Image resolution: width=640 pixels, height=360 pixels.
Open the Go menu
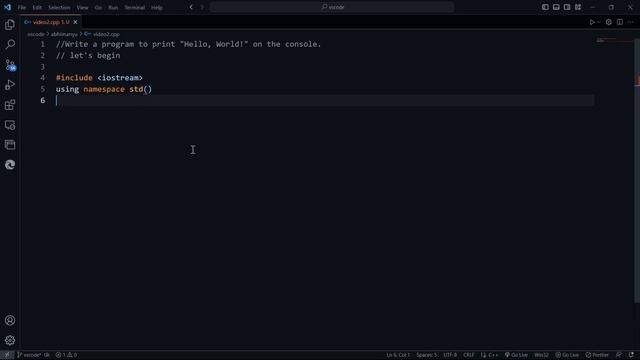(98, 7)
